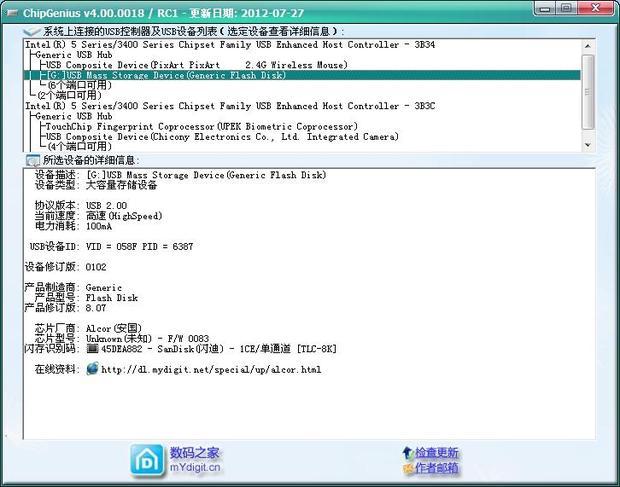Click the globe icon beside the online URL
The image size is (620, 487).
(92, 369)
